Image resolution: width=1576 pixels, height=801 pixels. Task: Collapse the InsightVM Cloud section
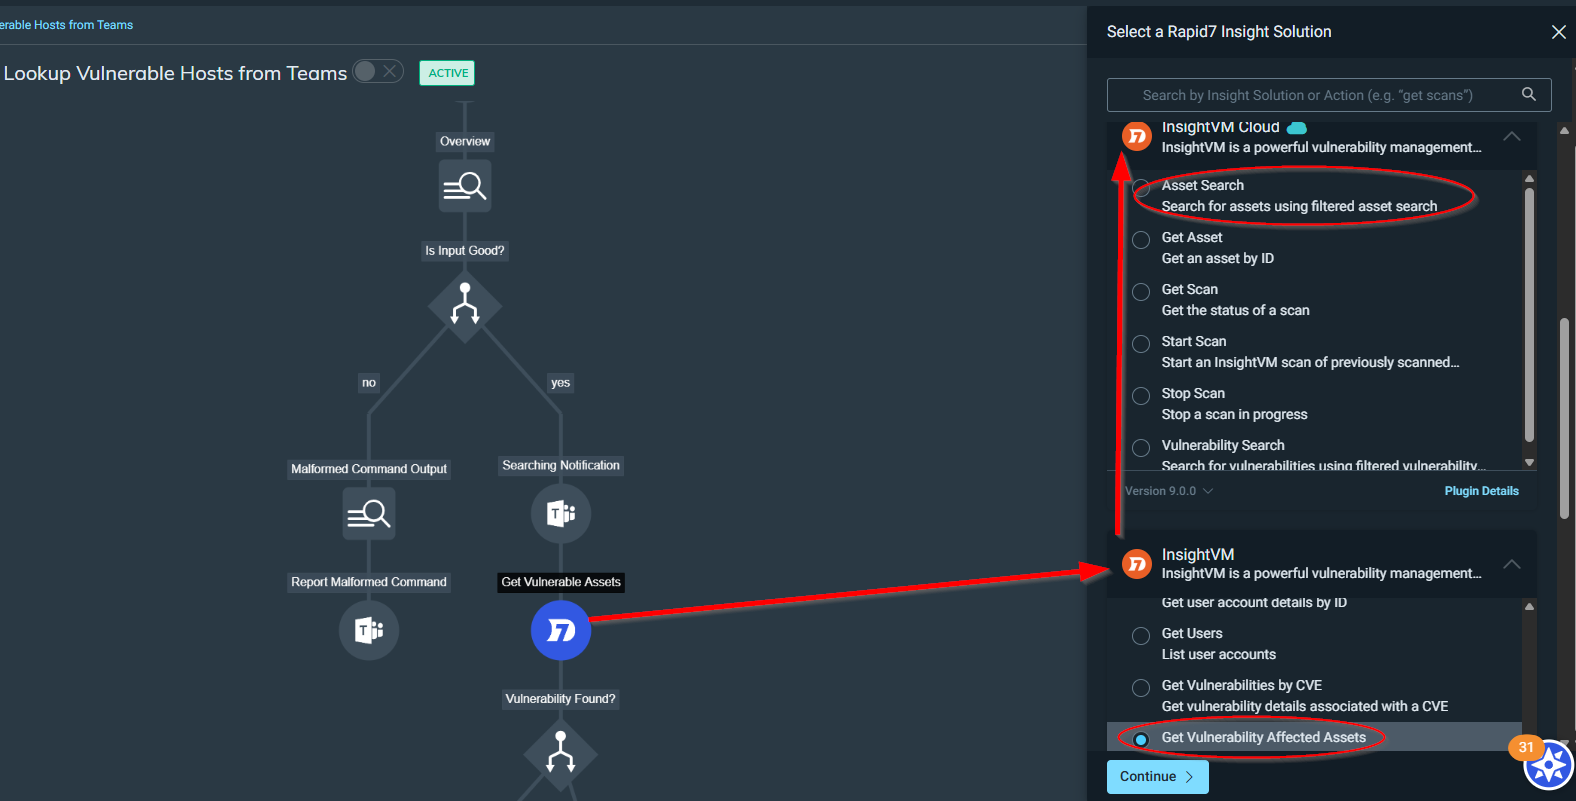point(1512,136)
